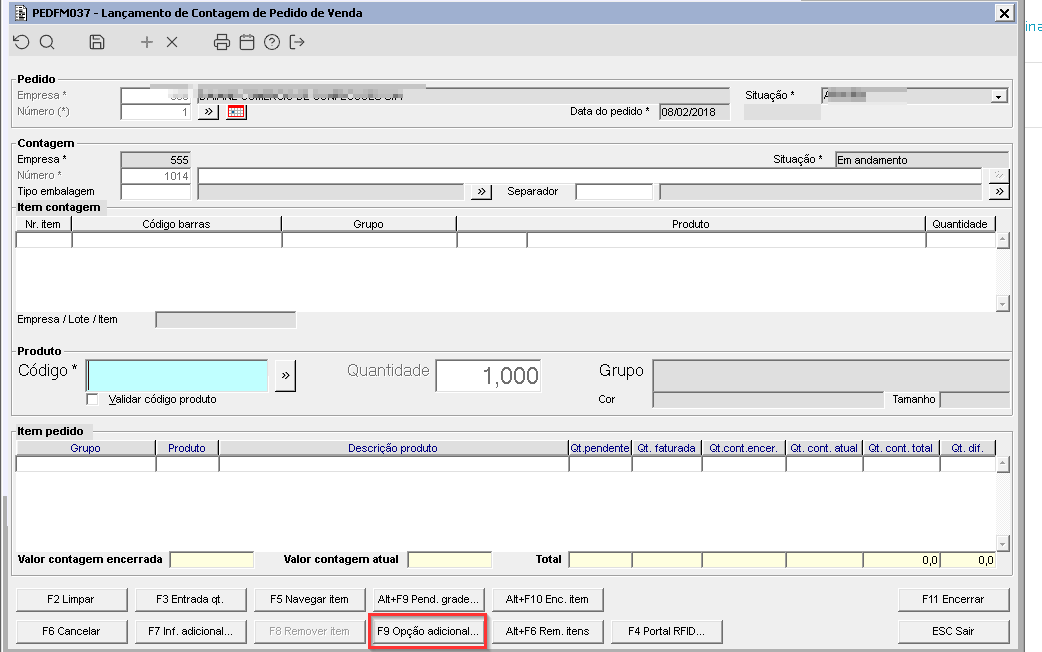Viewport: 1042px width, 652px height.
Task: Add a new record with the plus icon
Action: point(147,43)
